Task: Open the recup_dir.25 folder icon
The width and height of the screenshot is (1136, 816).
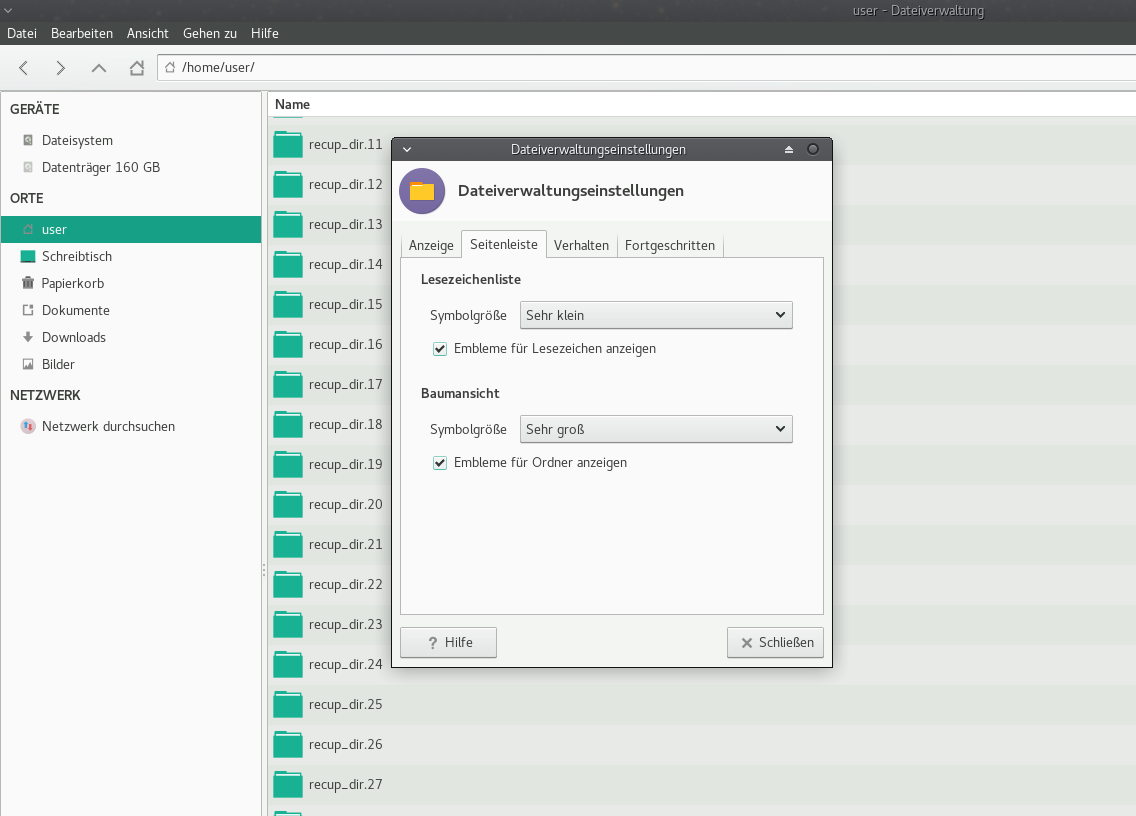Action: coord(288,704)
